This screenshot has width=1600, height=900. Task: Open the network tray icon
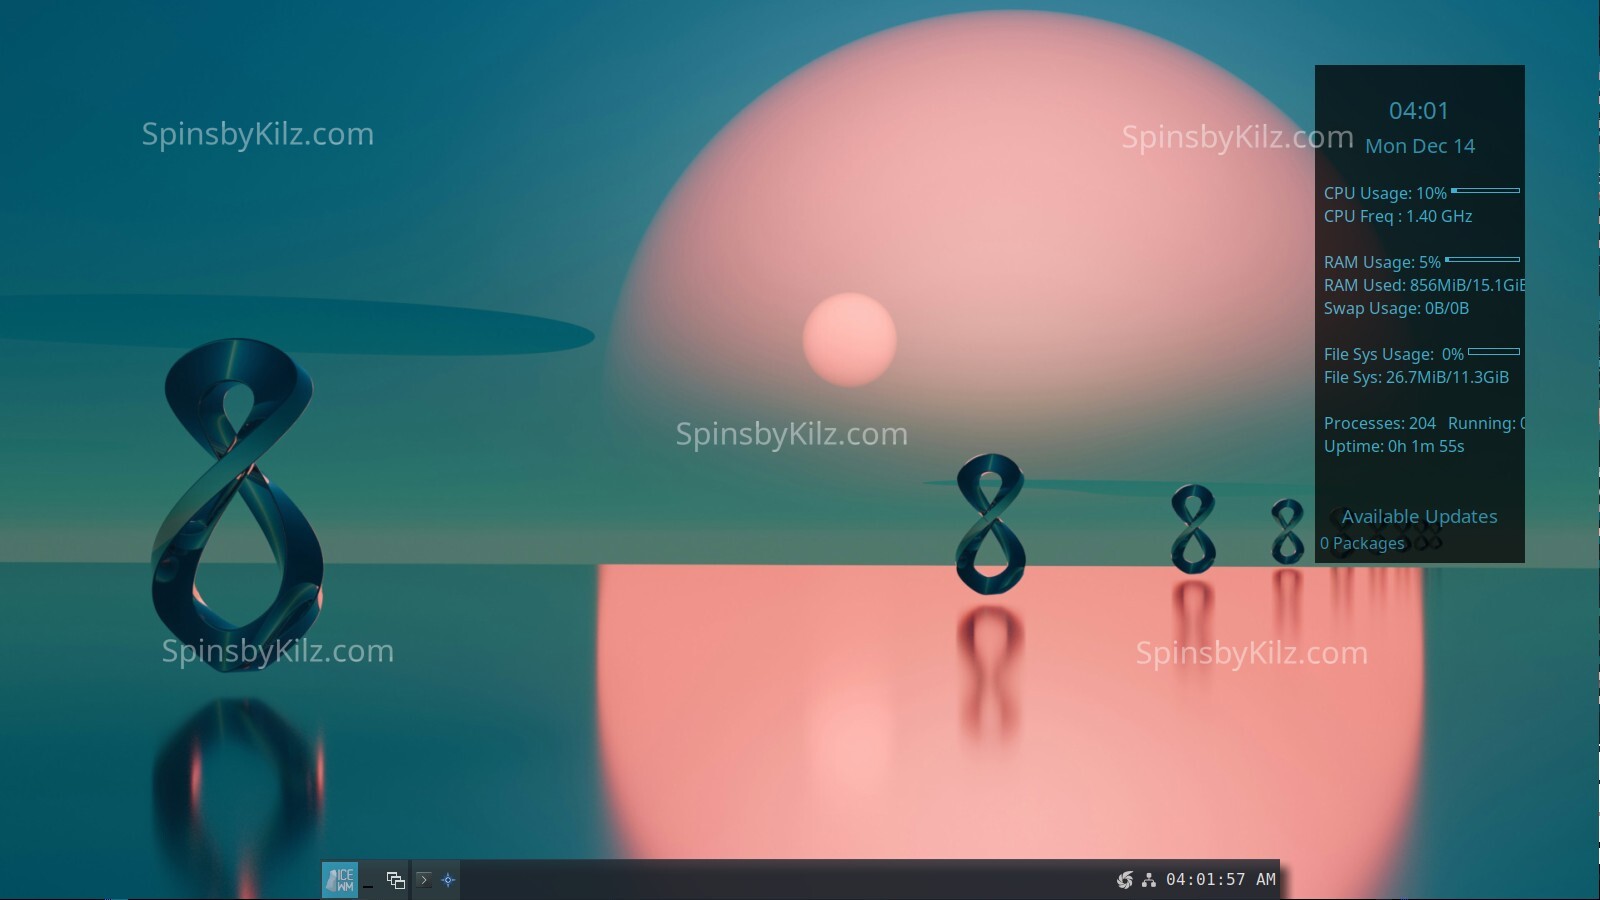tap(1149, 880)
